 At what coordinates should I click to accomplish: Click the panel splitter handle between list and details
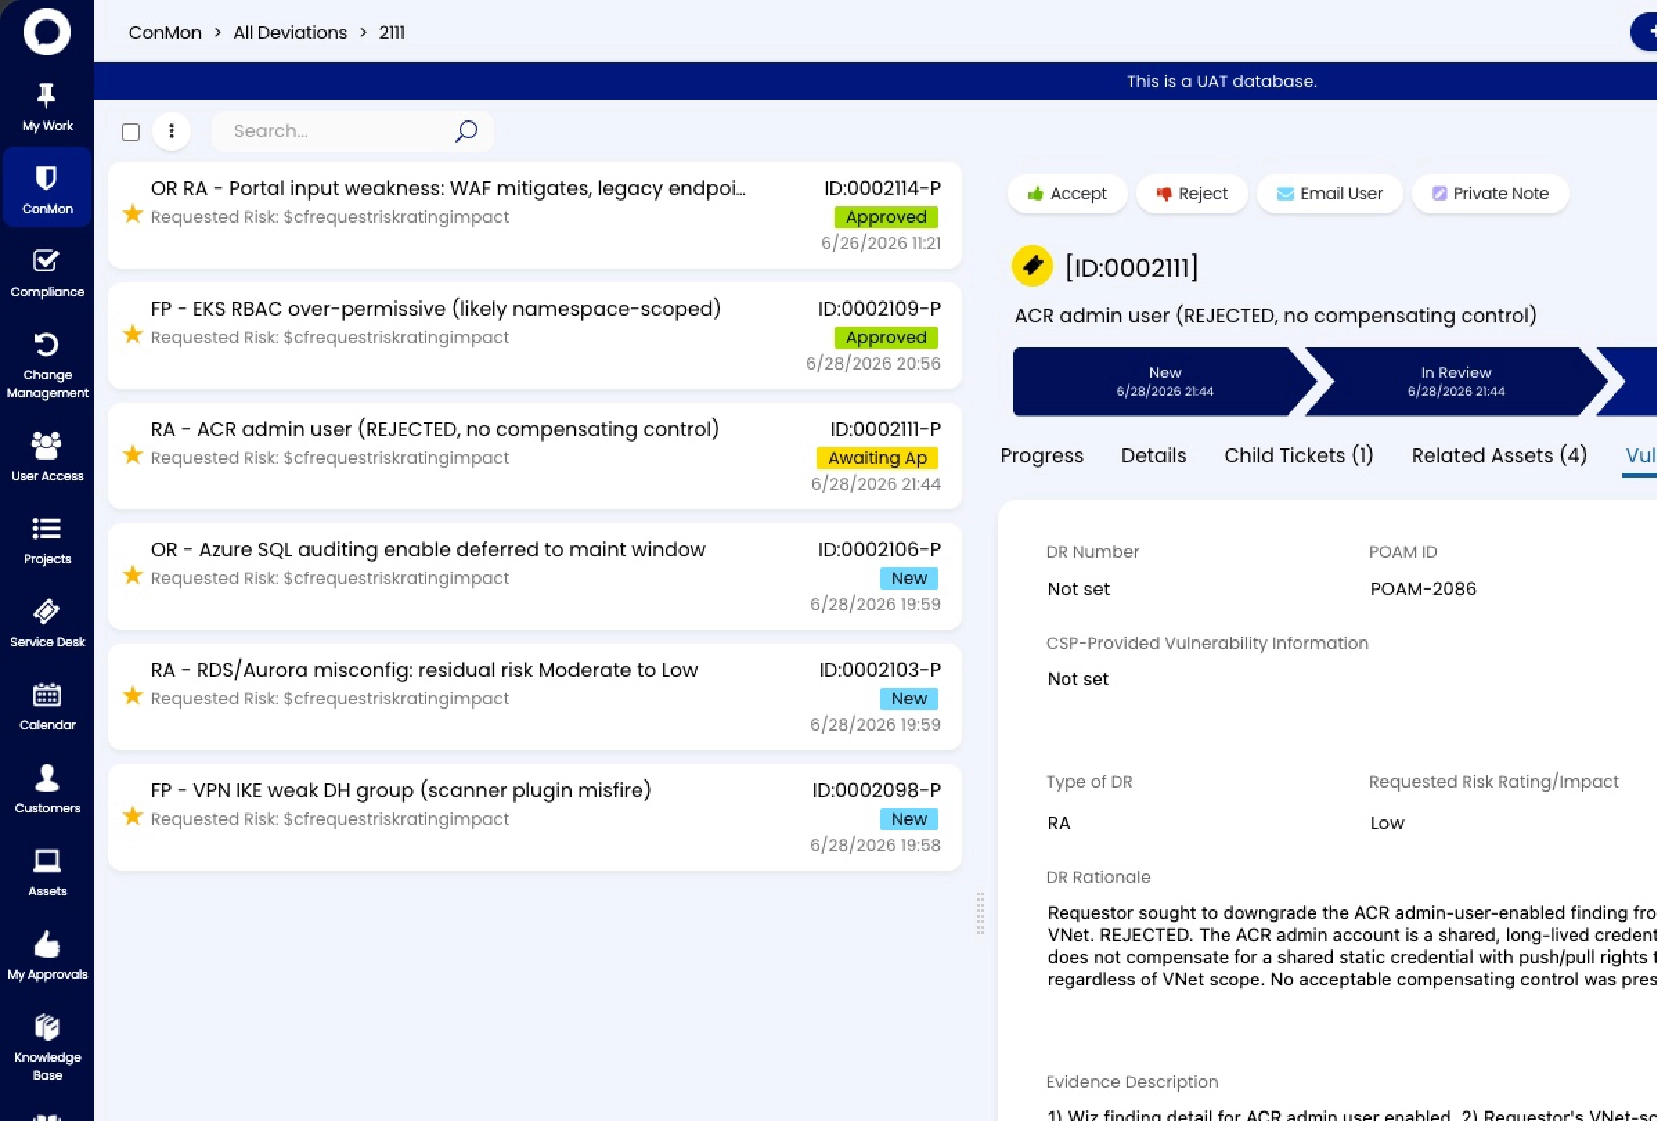[x=980, y=913]
